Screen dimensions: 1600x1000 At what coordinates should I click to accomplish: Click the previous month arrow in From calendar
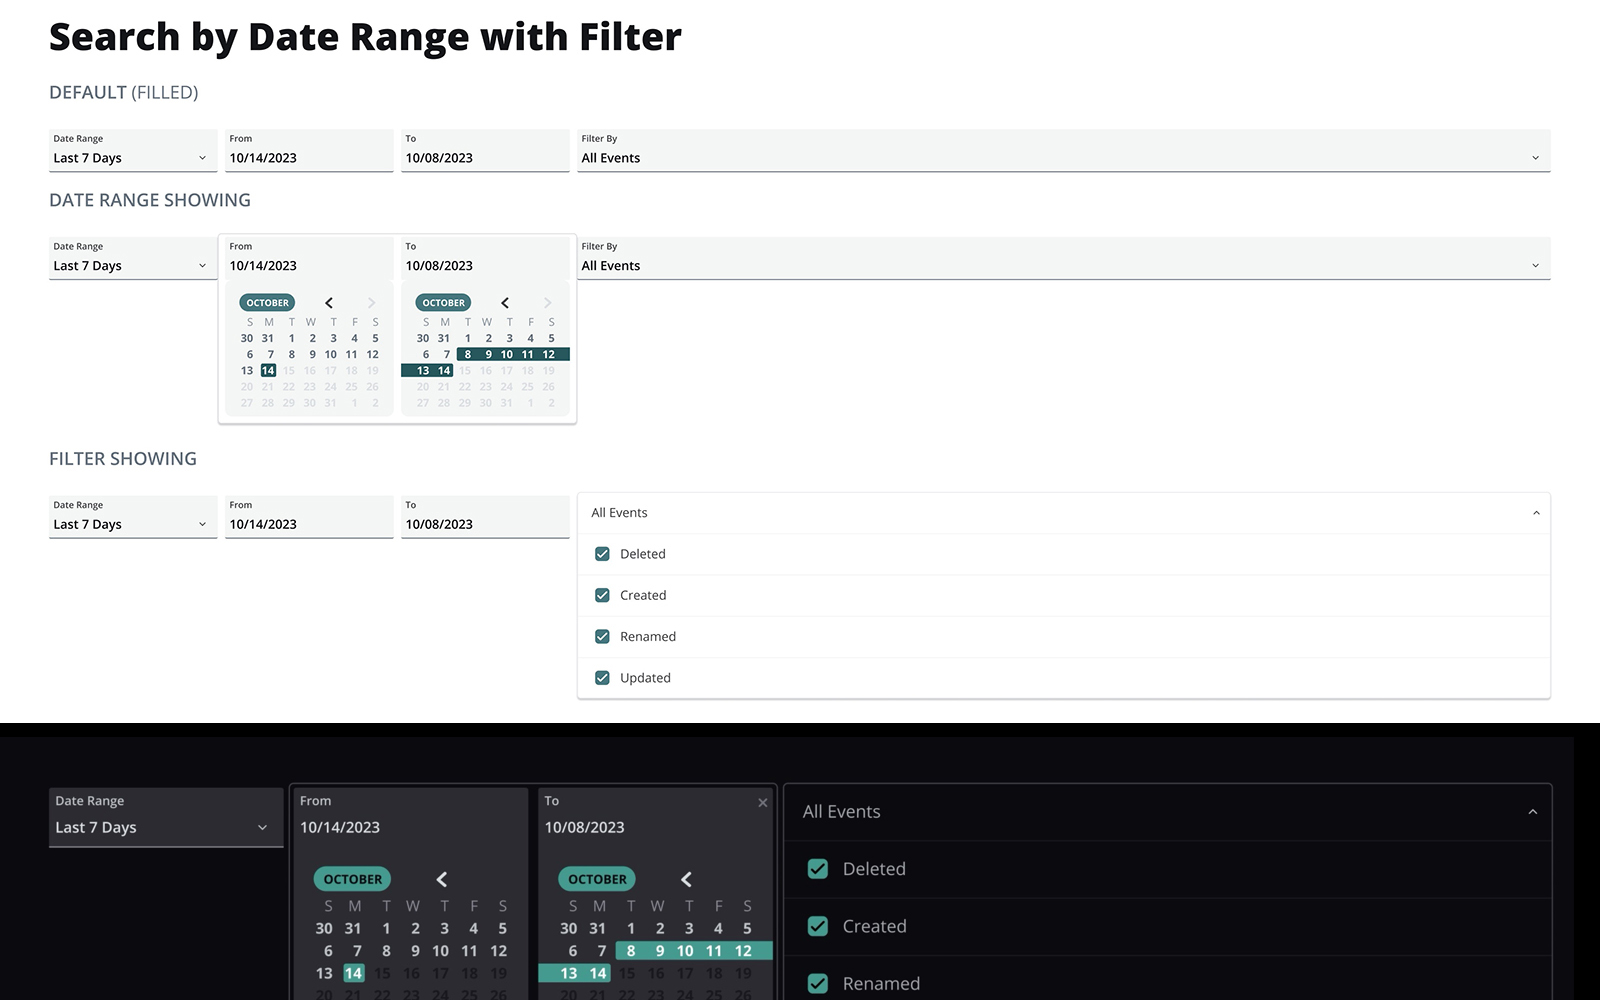coord(329,302)
